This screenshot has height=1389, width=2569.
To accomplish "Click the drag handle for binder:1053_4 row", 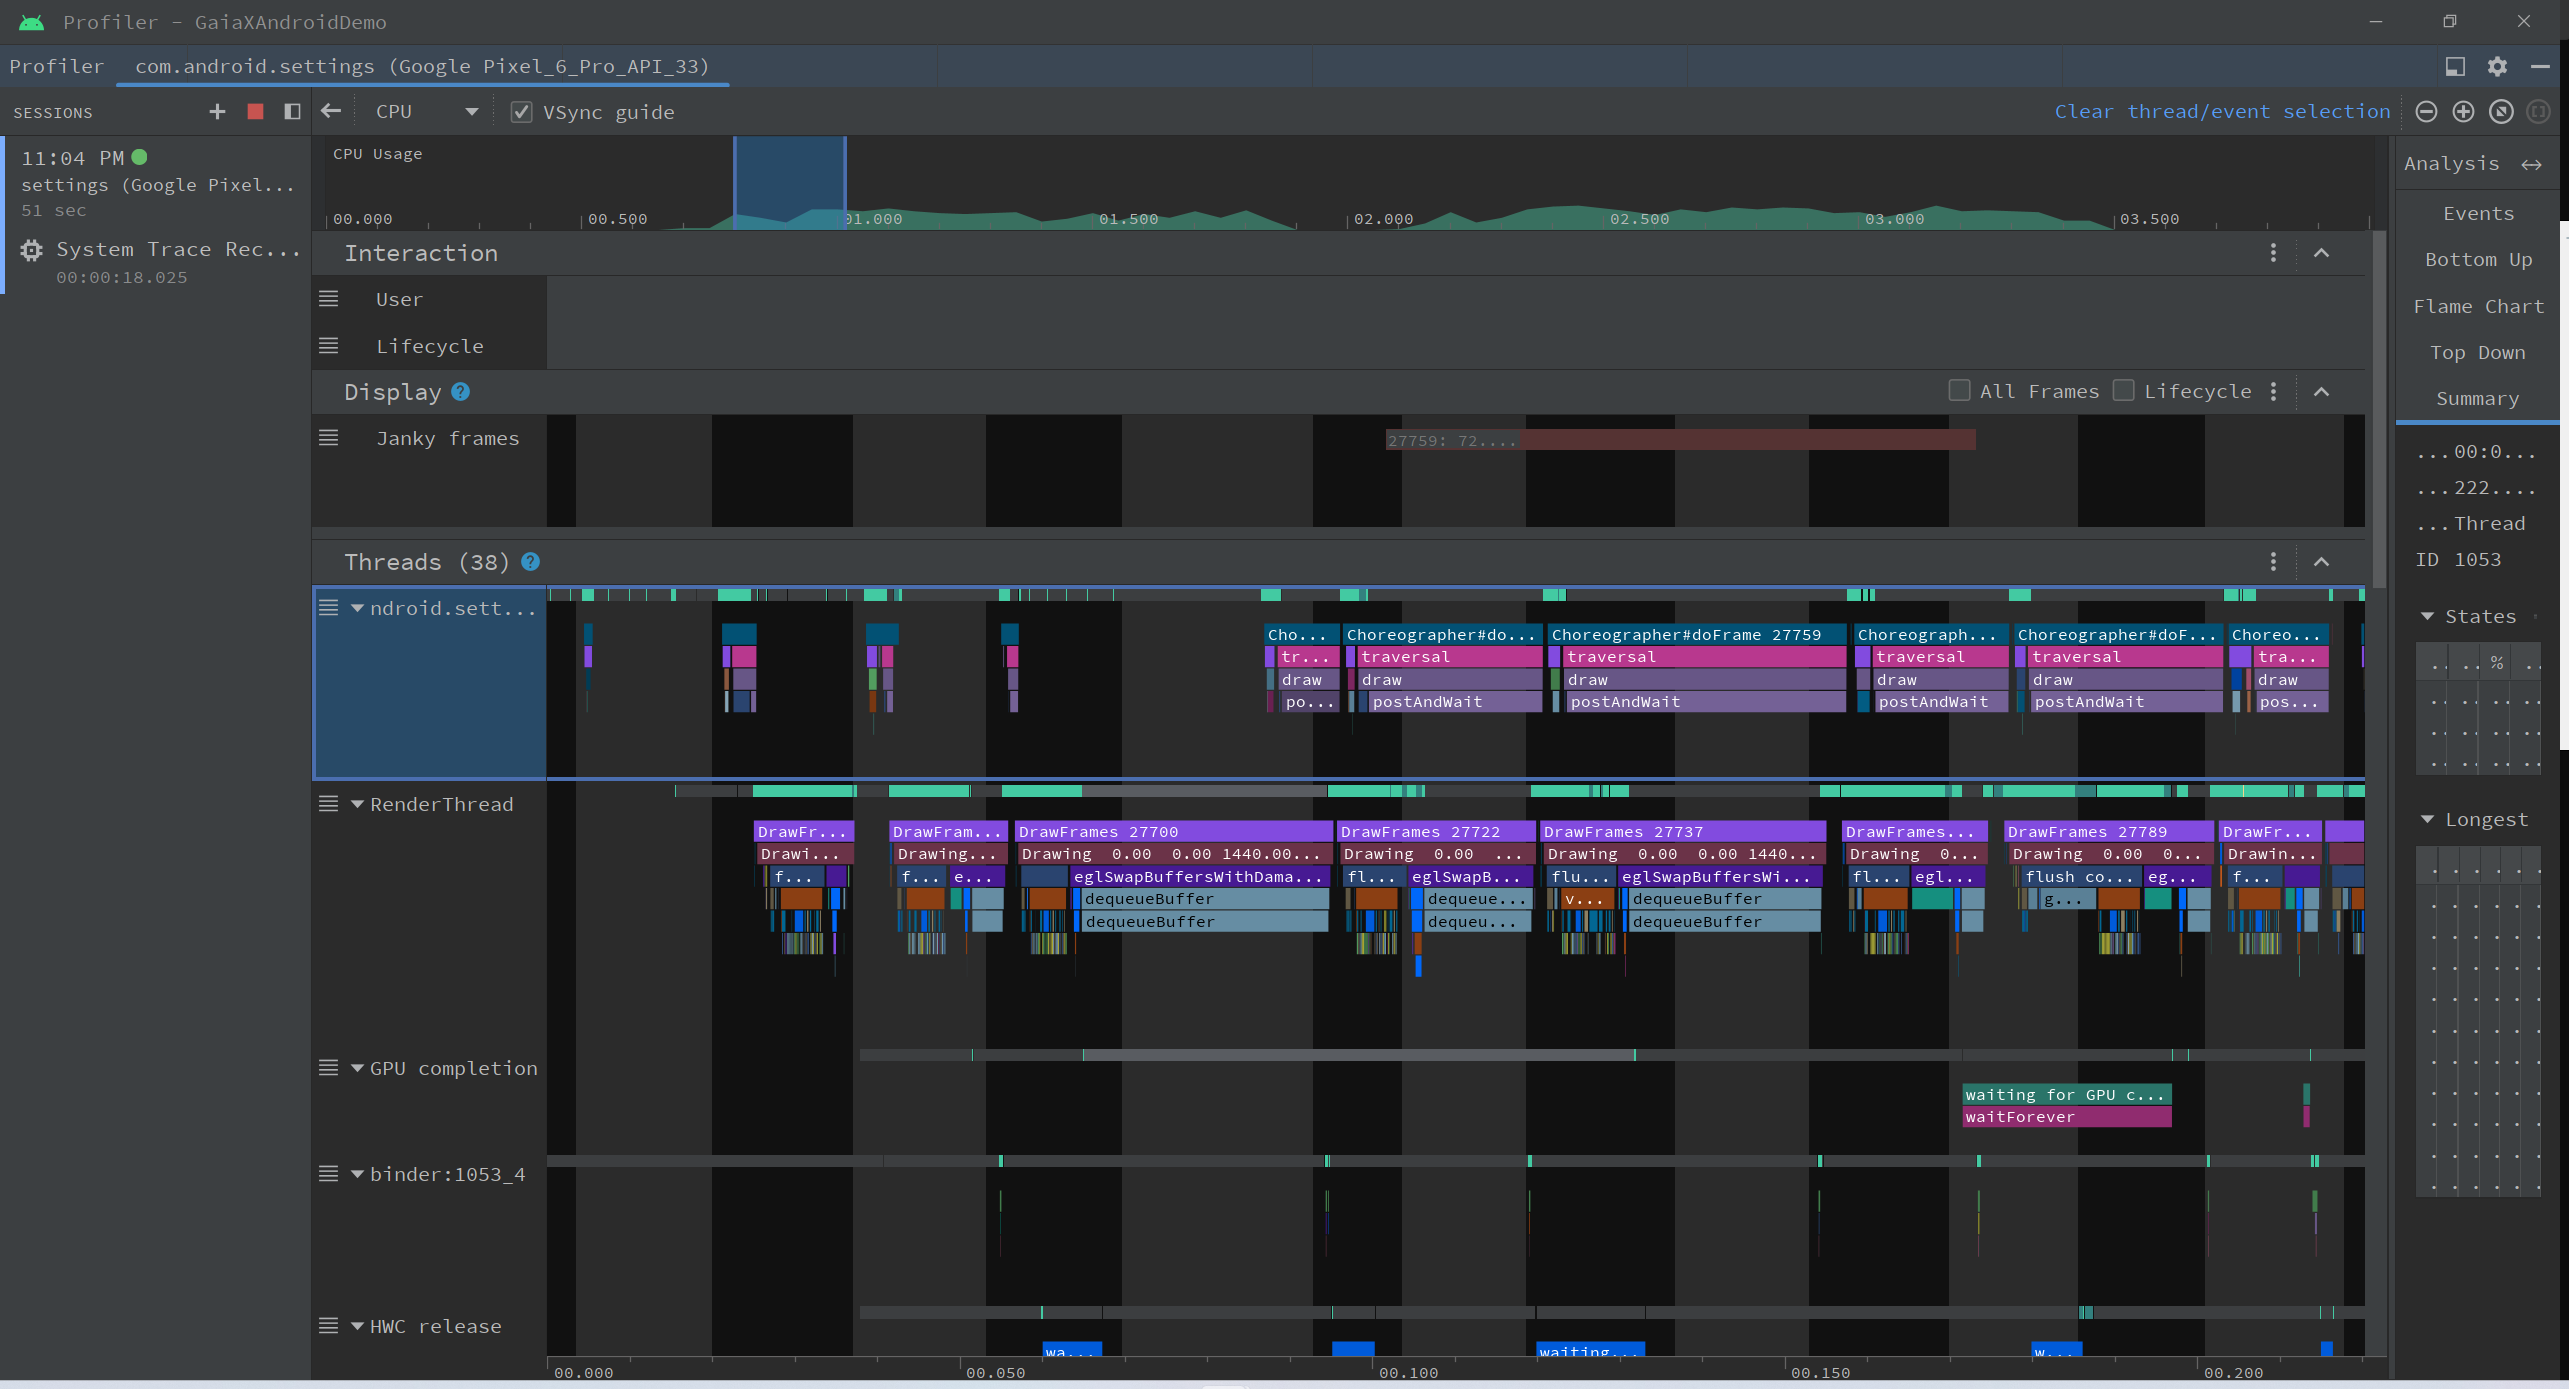I will [x=328, y=1174].
